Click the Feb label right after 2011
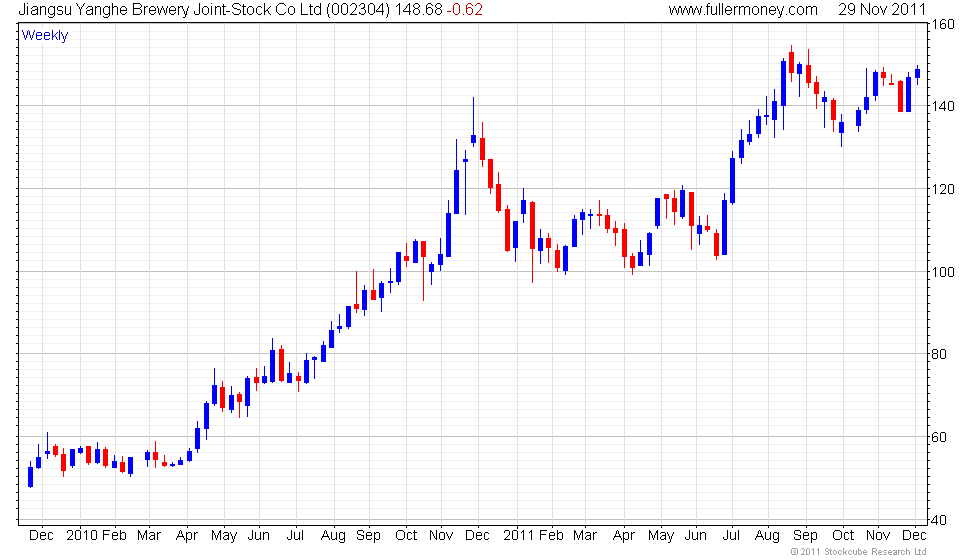 tap(551, 536)
